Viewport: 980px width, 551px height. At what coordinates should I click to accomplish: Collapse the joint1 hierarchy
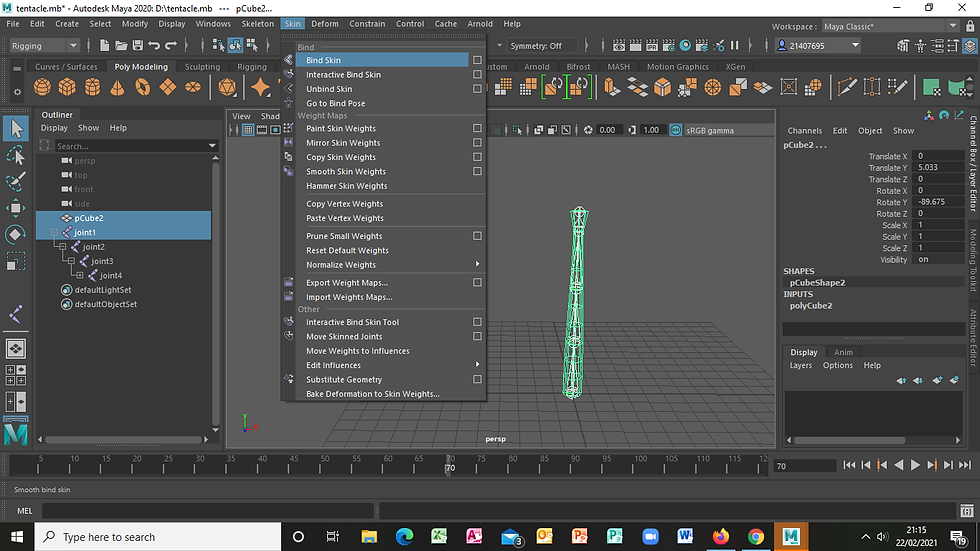[54, 232]
